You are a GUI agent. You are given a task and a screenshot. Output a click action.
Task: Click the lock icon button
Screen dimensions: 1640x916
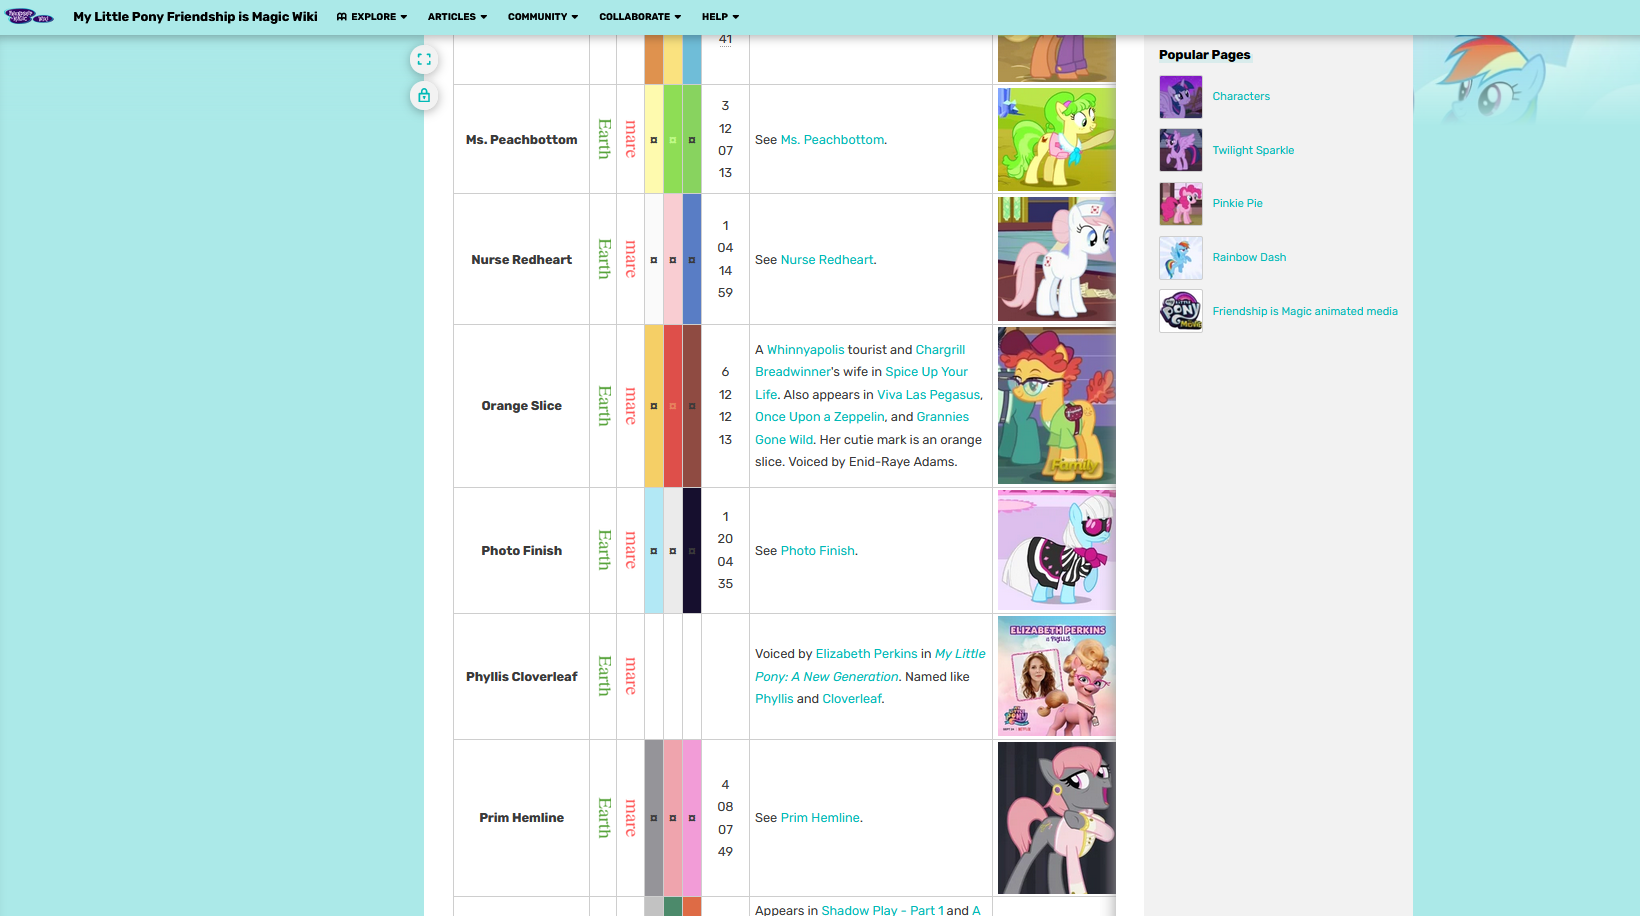(x=424, y=96)
